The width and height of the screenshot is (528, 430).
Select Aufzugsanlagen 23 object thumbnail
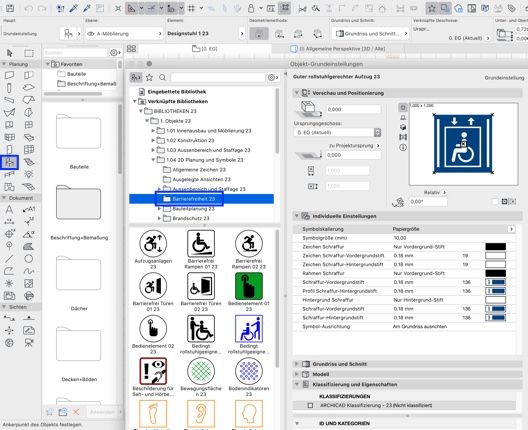coord(153,244)
